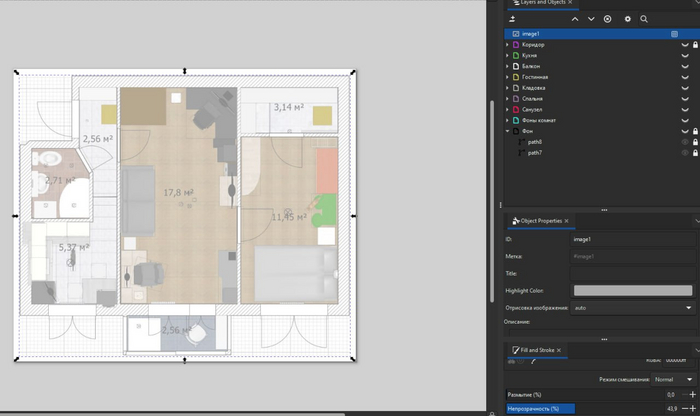Screen dimensions: 700x416
Task: Click the Highlight Color swatch
Action: click(632, 291)
